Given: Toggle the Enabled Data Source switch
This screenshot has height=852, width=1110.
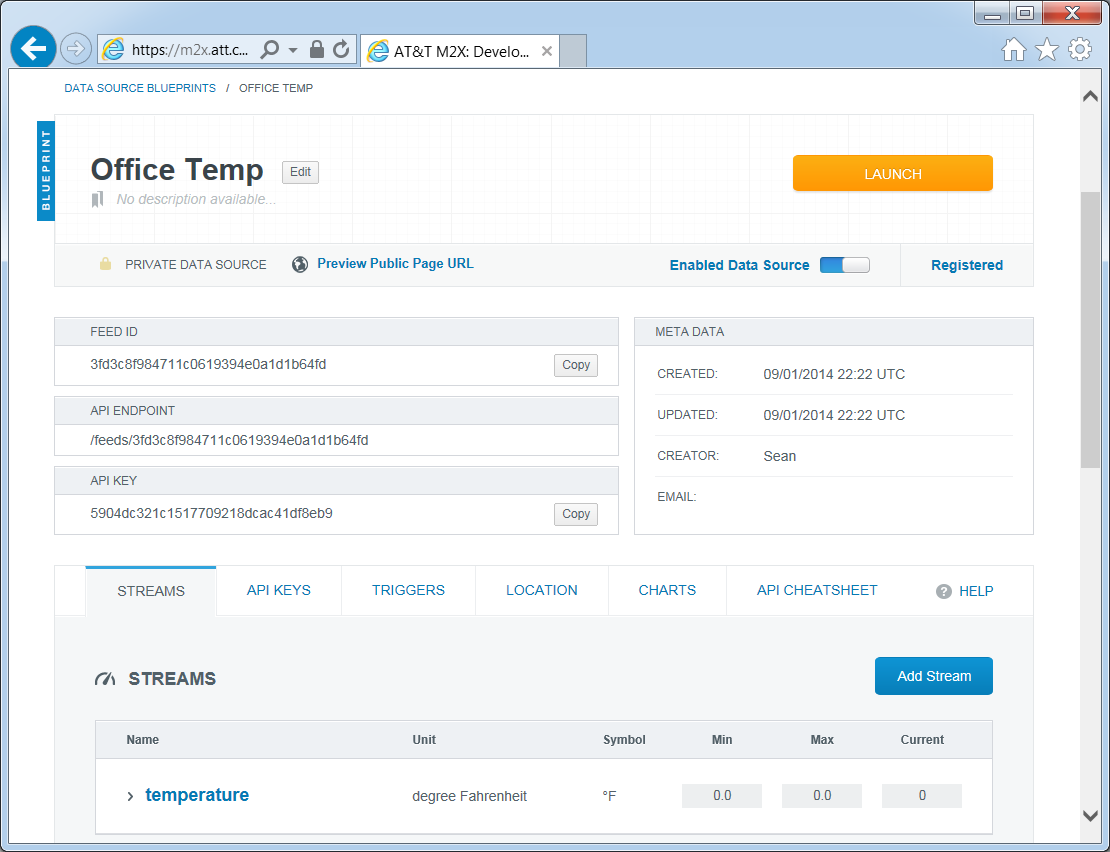Looking at the screenshot, I should (844, 265).
